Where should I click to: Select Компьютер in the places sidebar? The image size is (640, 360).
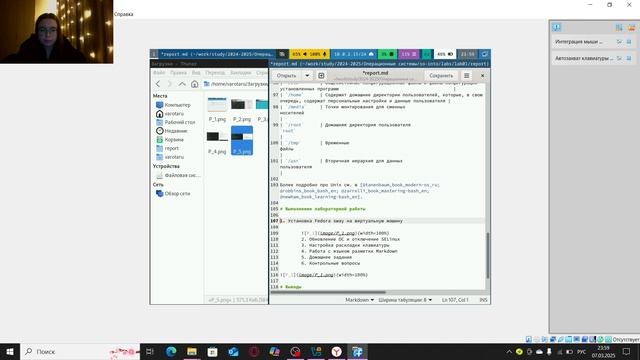(x=173, y=105)
